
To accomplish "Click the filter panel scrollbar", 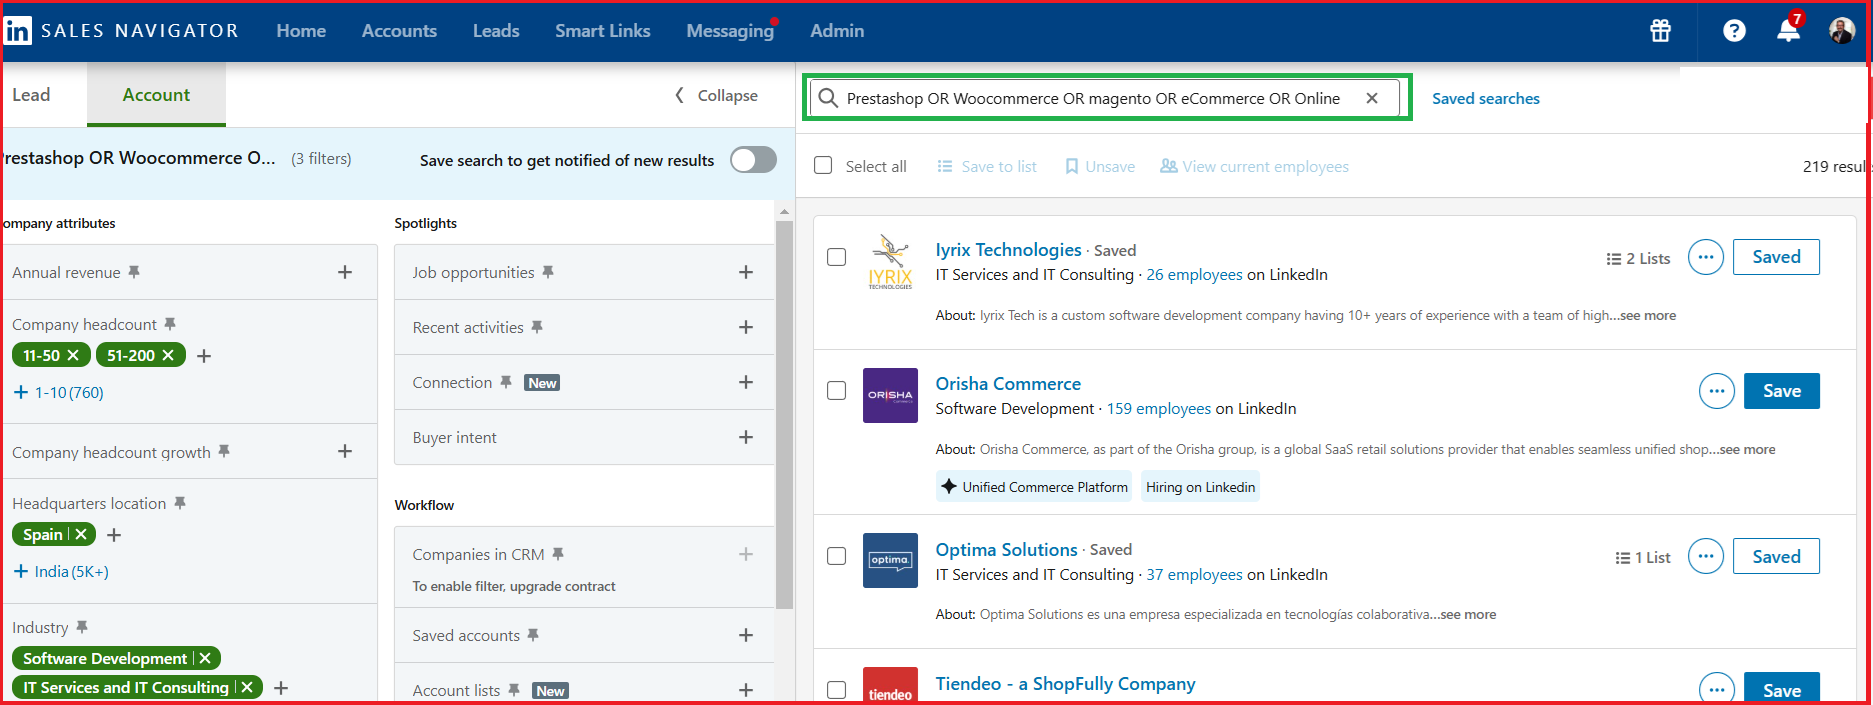I will [784, 414].
